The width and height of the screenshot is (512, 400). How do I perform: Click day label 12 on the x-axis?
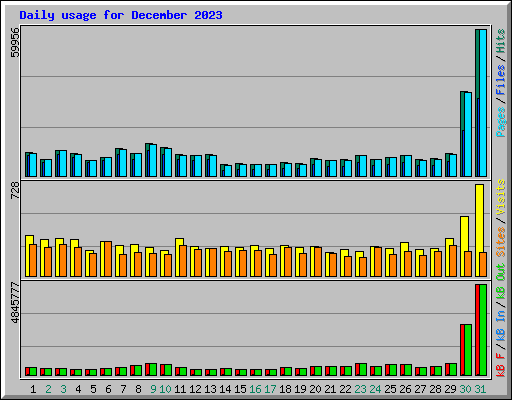point(195,389)
